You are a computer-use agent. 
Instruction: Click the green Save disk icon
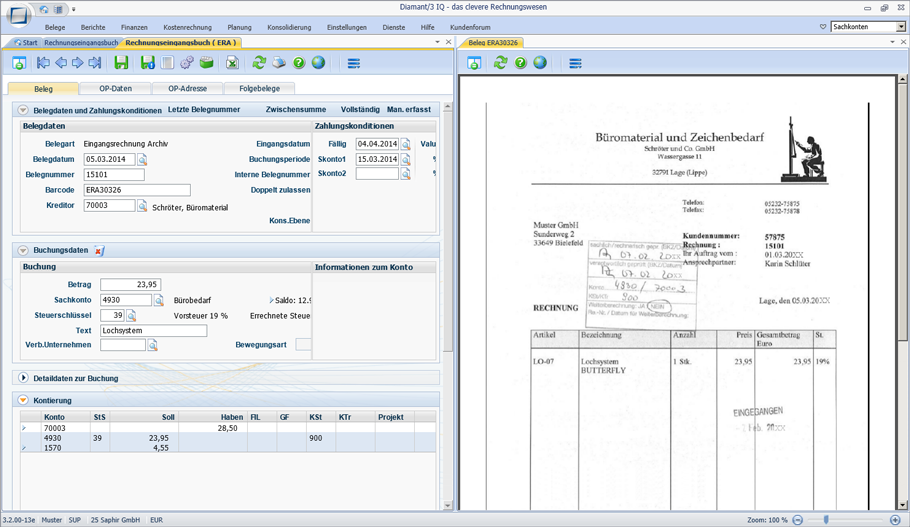(121, 63)
